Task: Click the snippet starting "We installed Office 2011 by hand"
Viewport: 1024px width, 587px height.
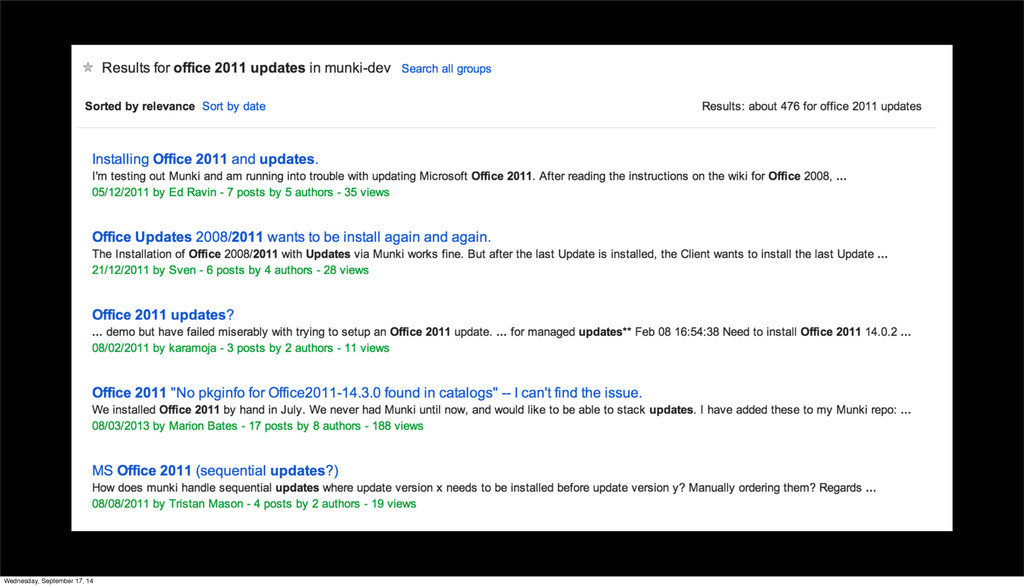Action: point(501,410)
